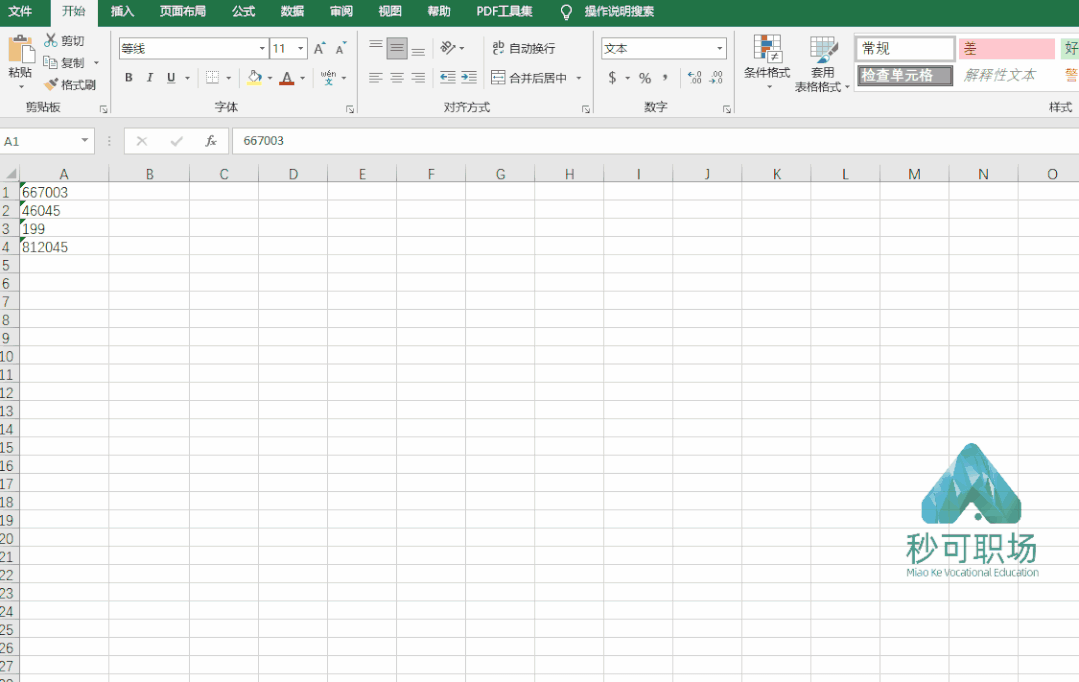Click the 条件格式 conditional formatting button

pyautogui.click(x=767, y=60)
